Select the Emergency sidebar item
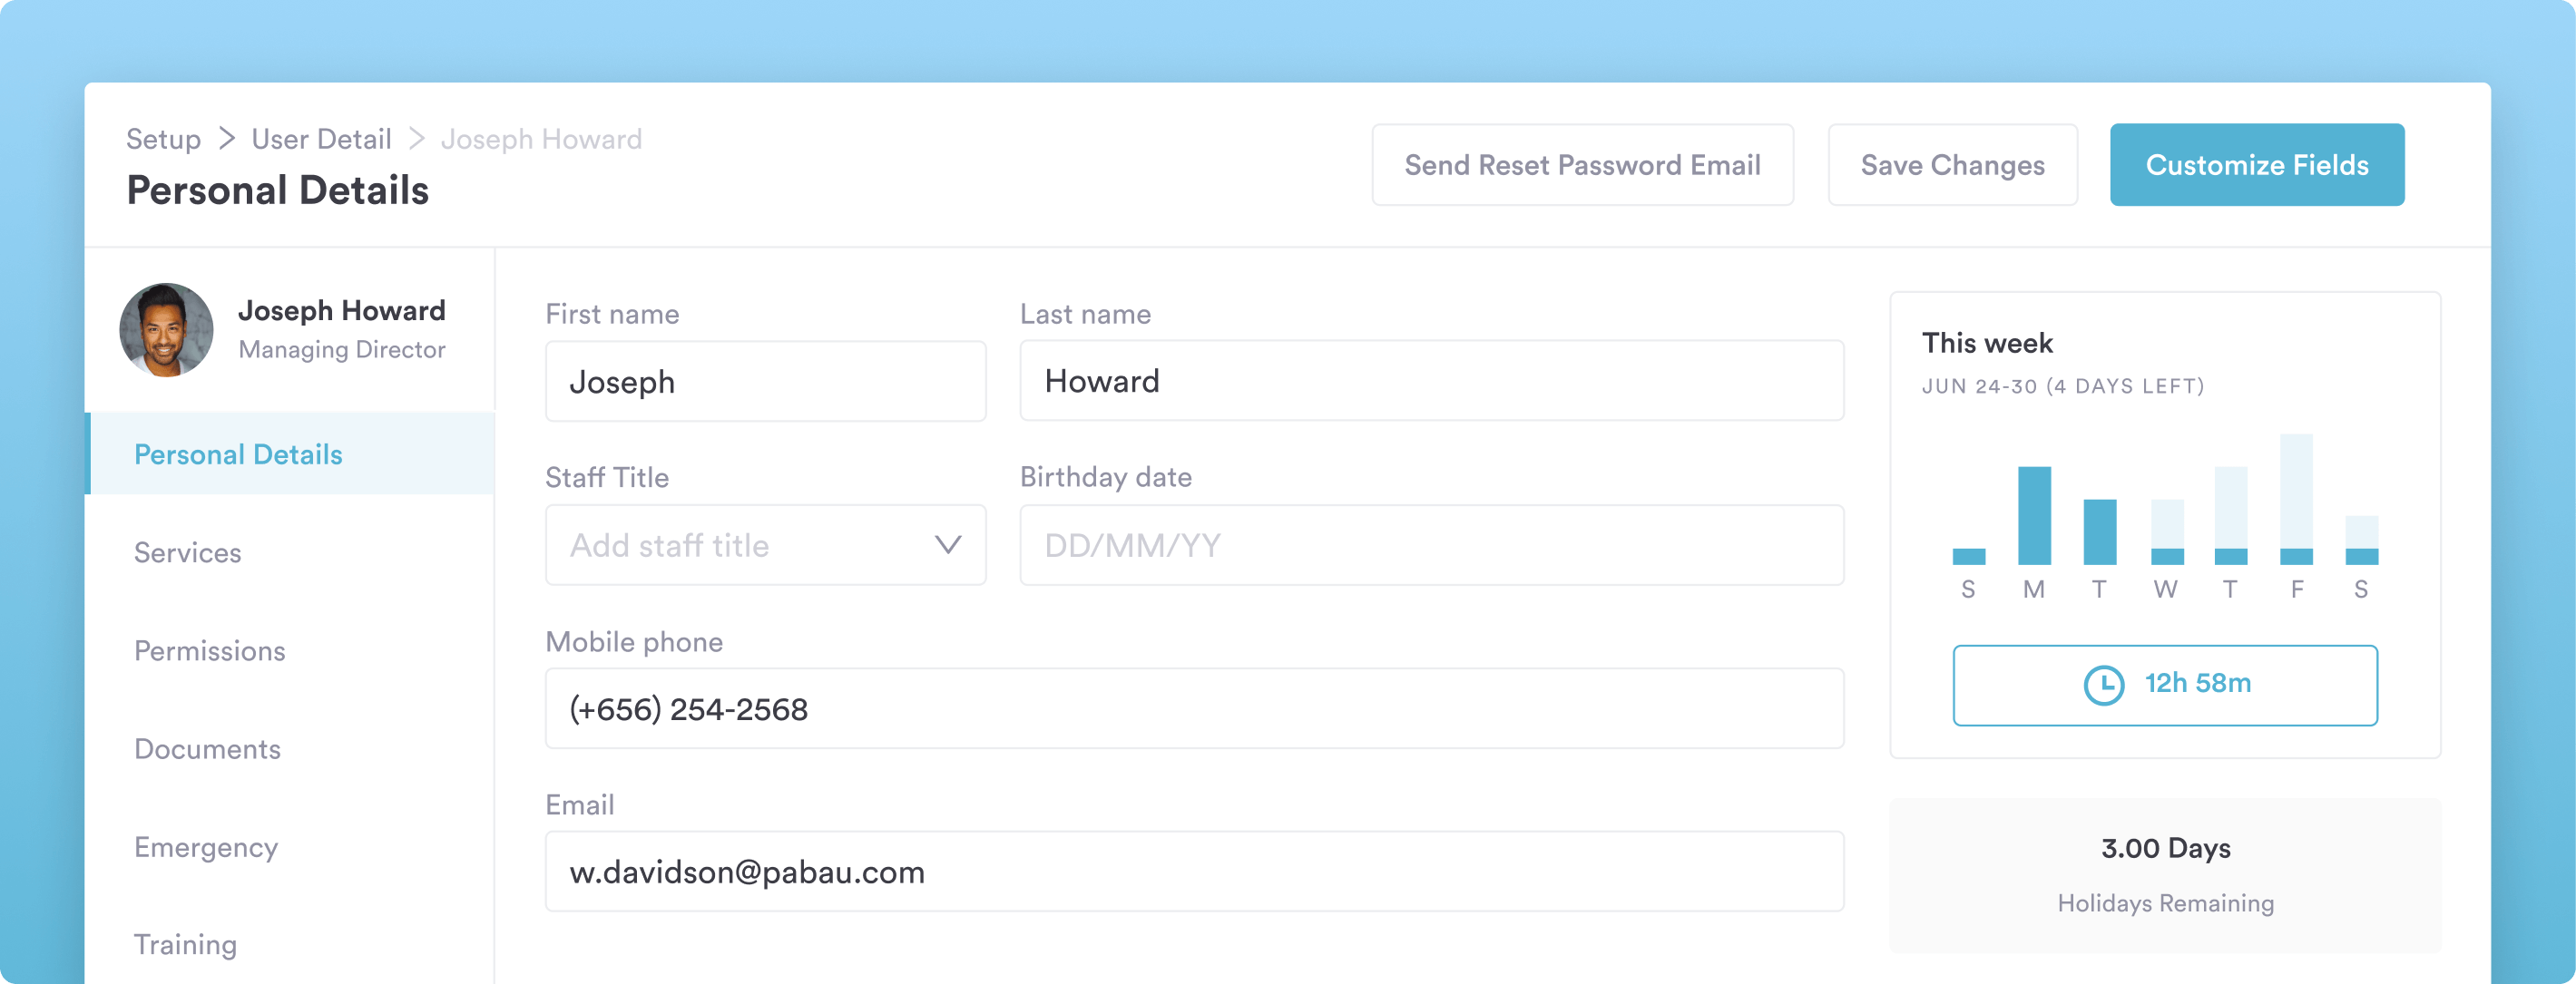This screenshot has height=984, width=2576. [x=206, y=847]
